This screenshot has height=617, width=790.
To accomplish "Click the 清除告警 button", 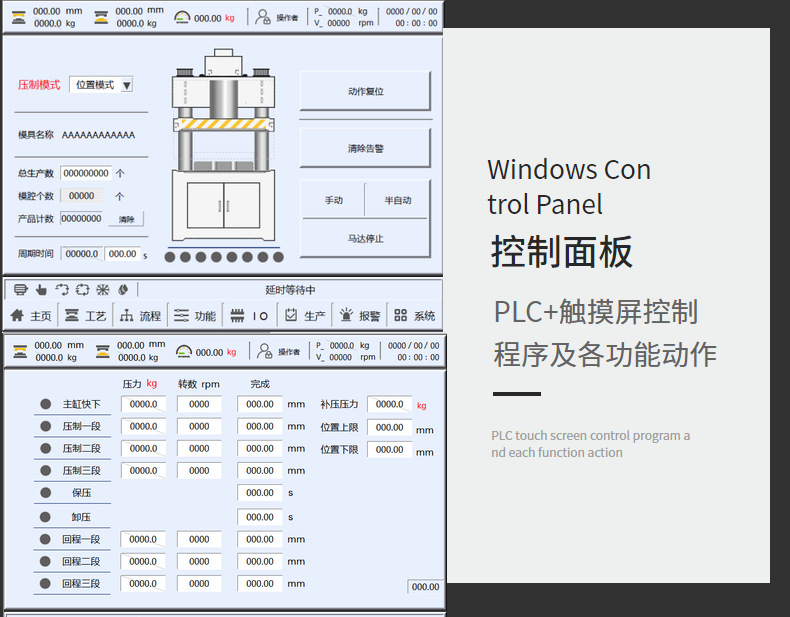I will pyautogui.click(x=365, y=148).
